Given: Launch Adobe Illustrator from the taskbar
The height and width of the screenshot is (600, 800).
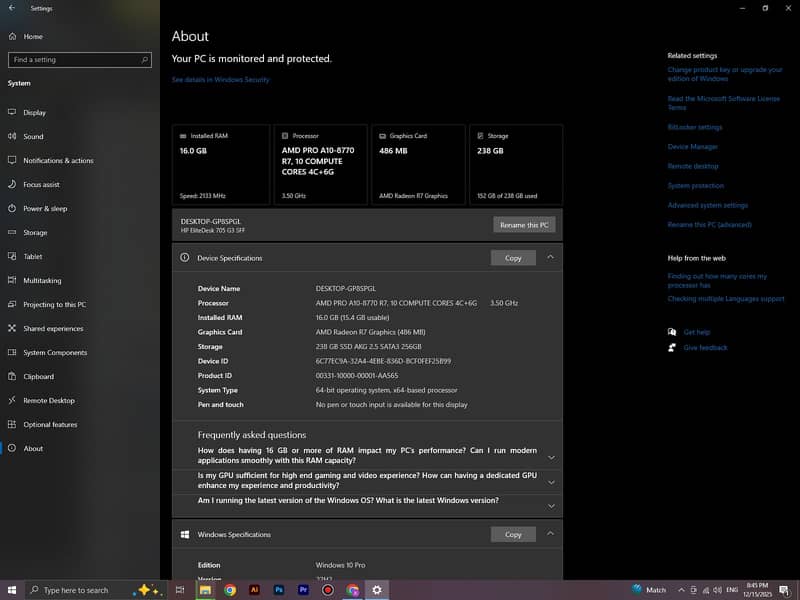Looking at the screenshot, I should tap(254, 590).
